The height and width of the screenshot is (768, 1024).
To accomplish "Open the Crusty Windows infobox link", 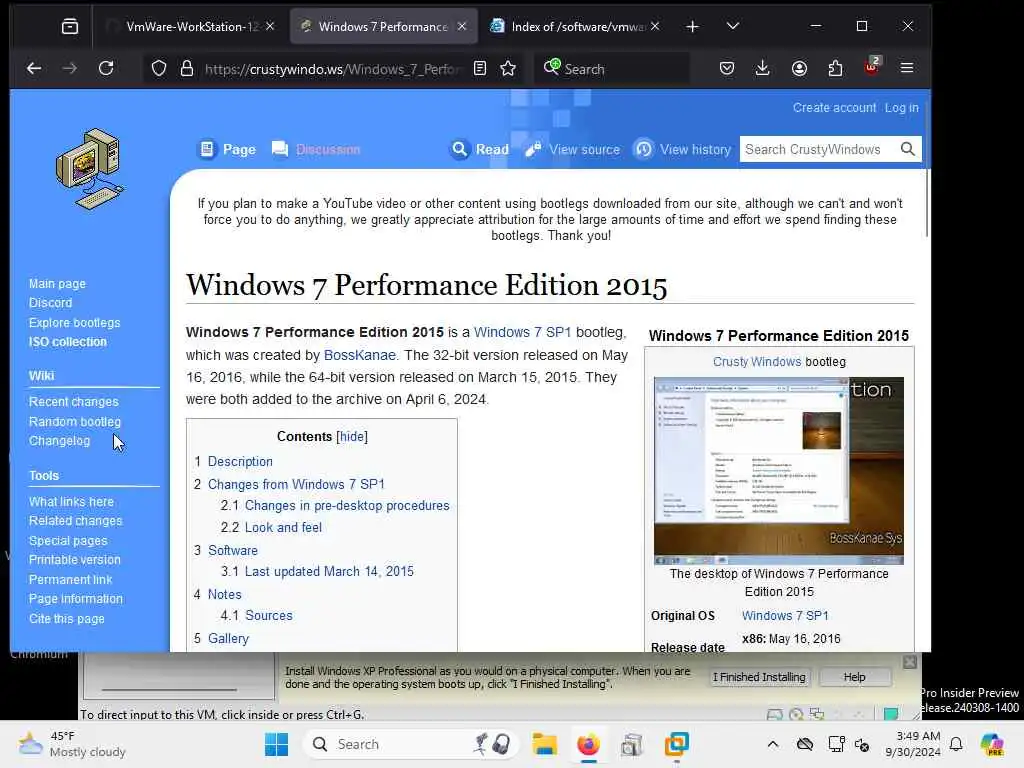I will [x=756, y=362].
